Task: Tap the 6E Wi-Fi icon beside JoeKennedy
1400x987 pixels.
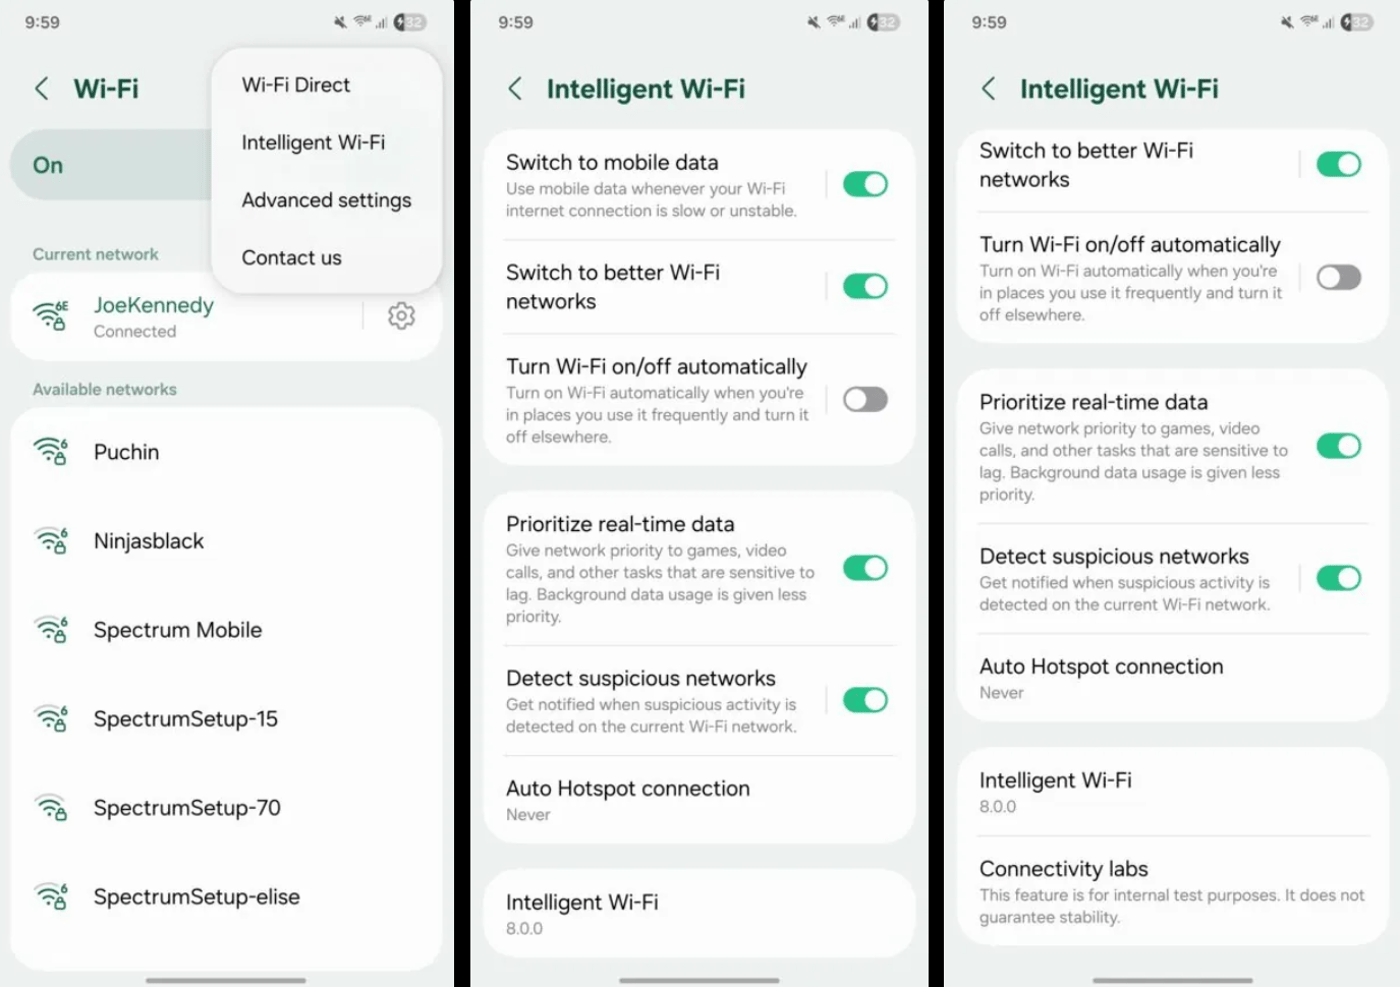Action: (51, 316)
